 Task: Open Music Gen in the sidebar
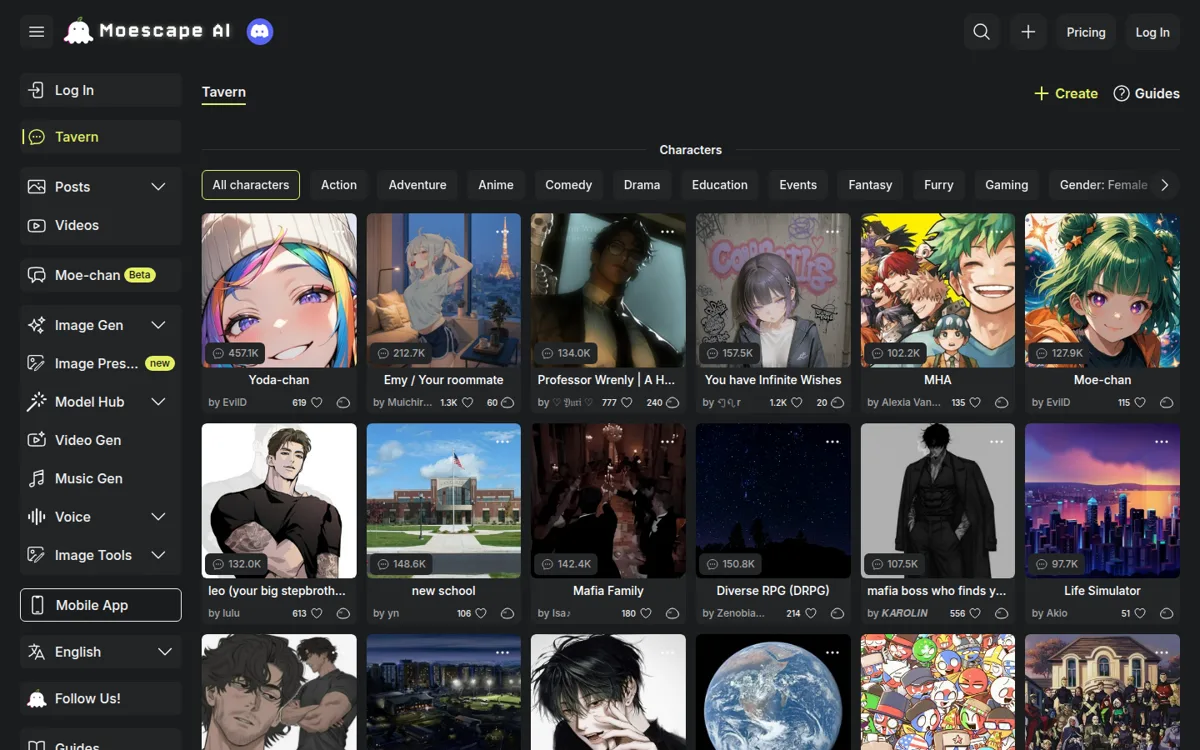100,478
